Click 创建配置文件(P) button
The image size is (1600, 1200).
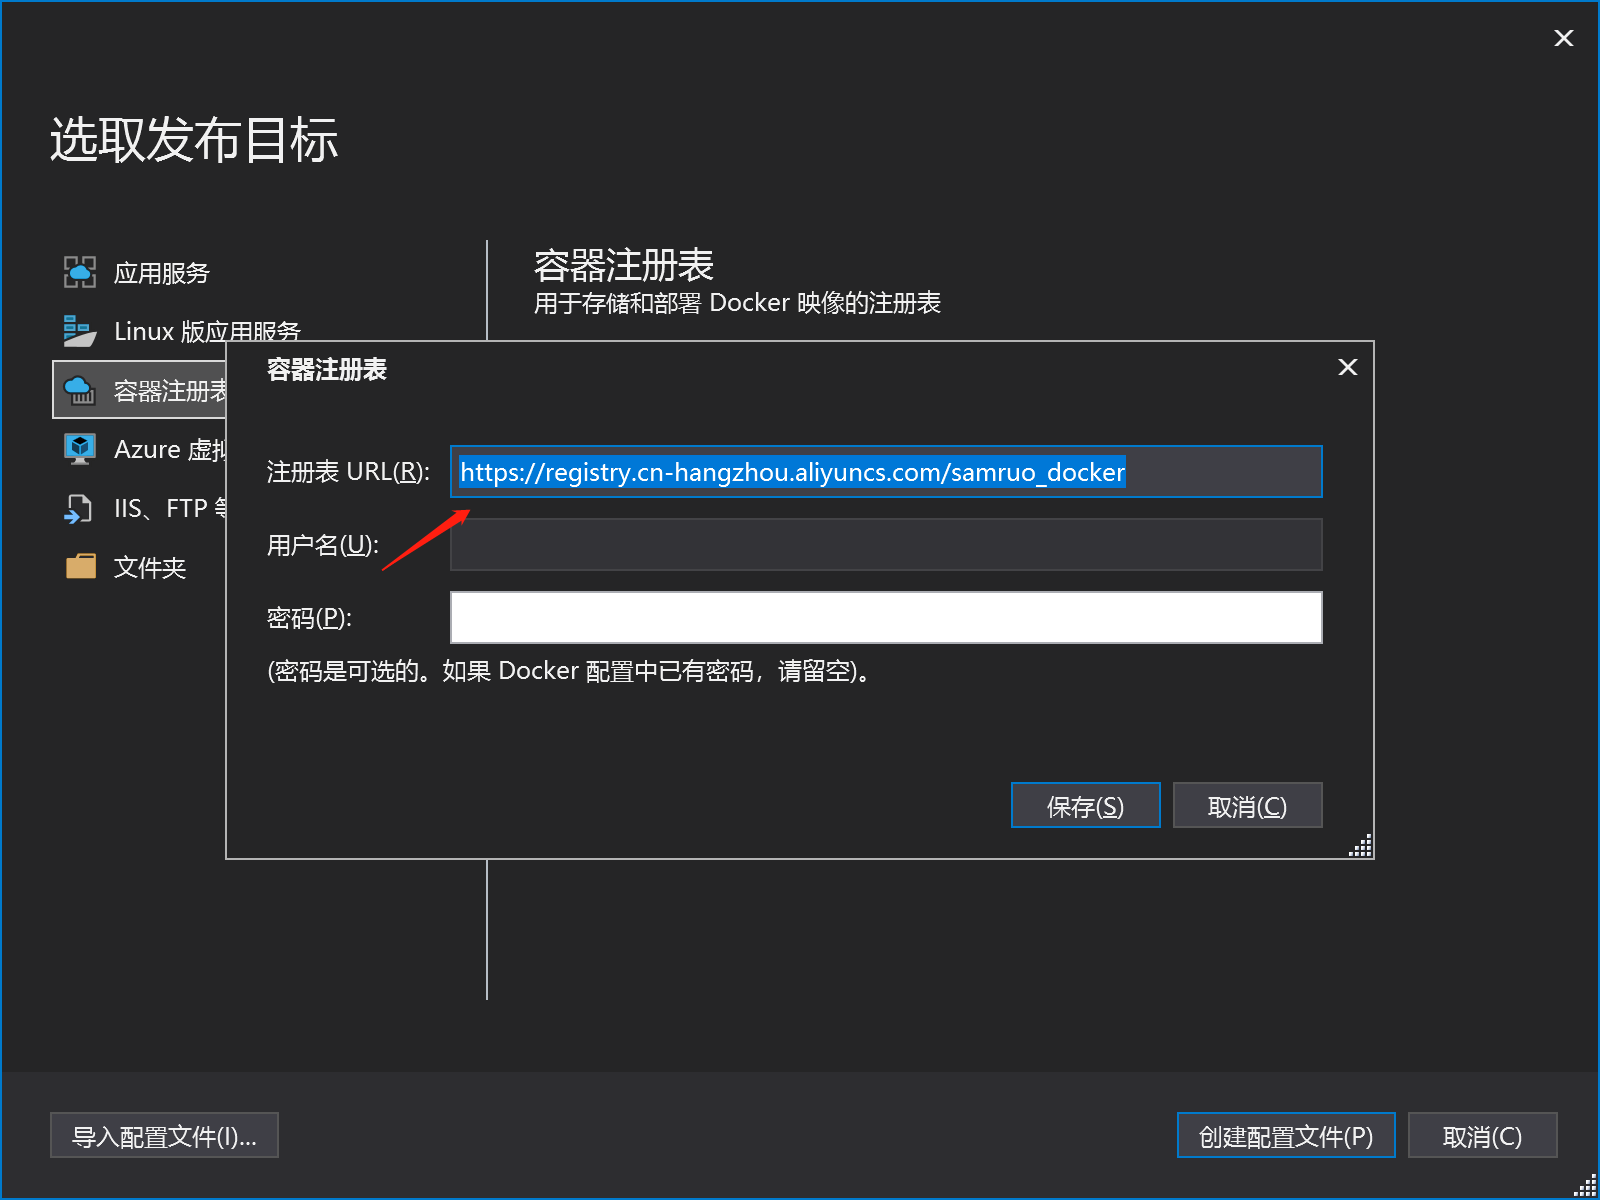[x=1286, y=1135]
